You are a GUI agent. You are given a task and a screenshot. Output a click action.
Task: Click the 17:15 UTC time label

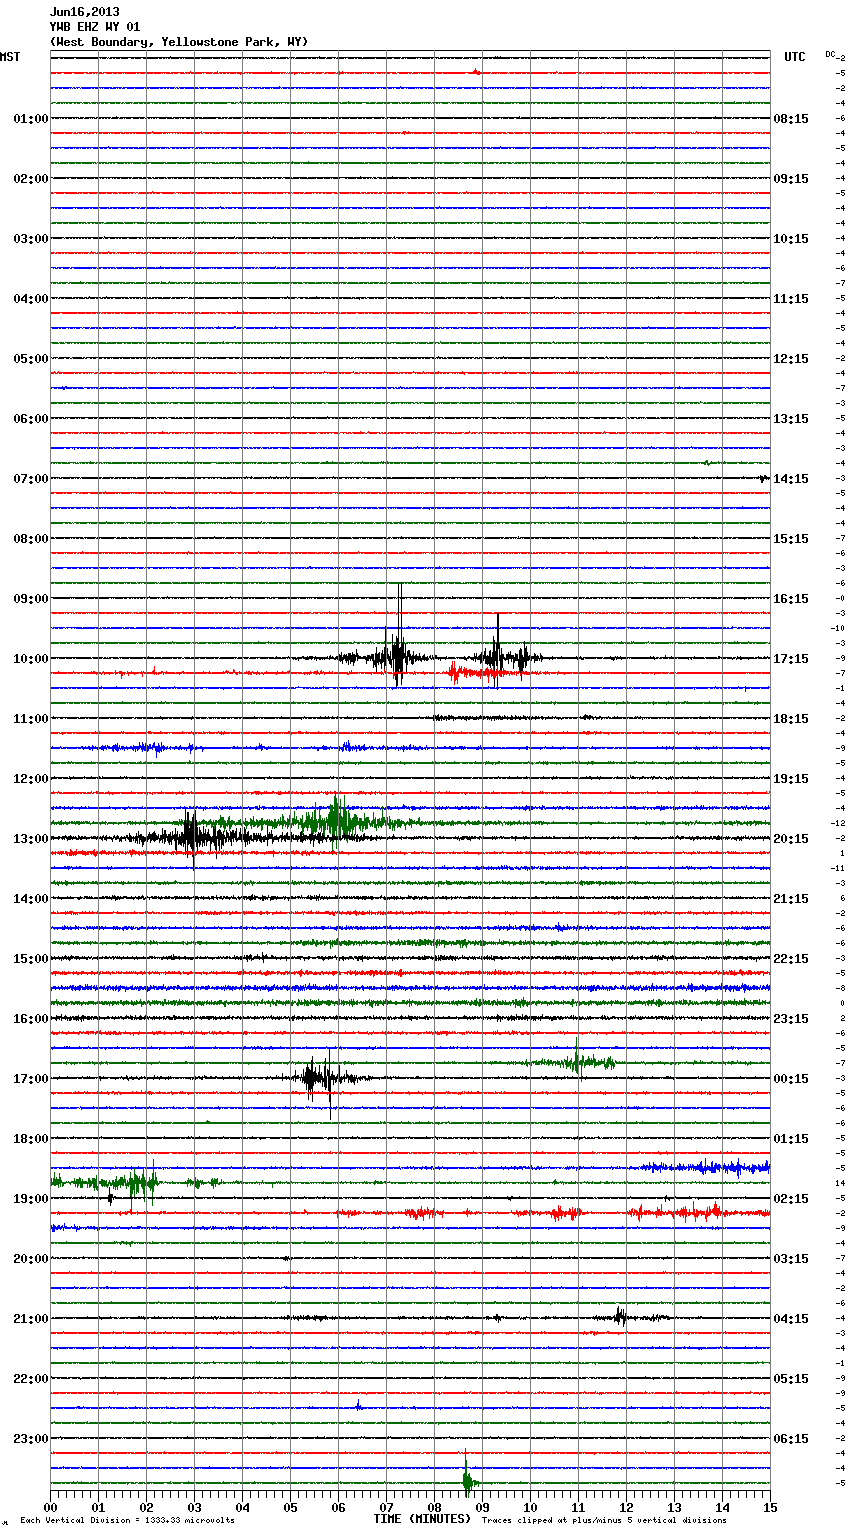pyautogui.click(x=791, y=659)
